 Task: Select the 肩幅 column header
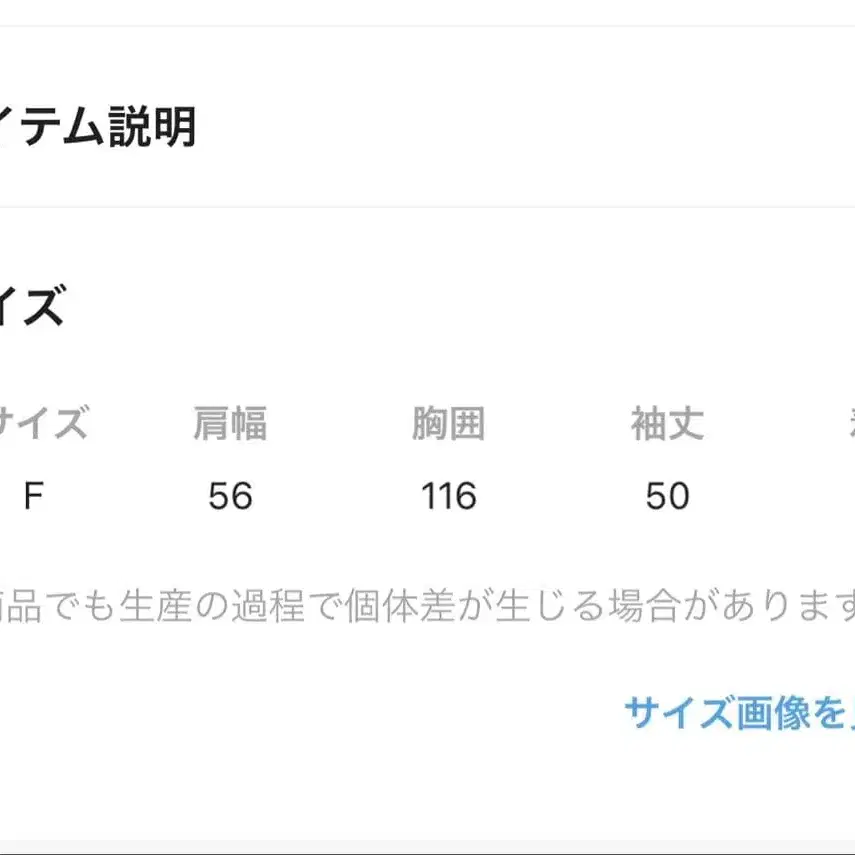(x=230, y=425)
